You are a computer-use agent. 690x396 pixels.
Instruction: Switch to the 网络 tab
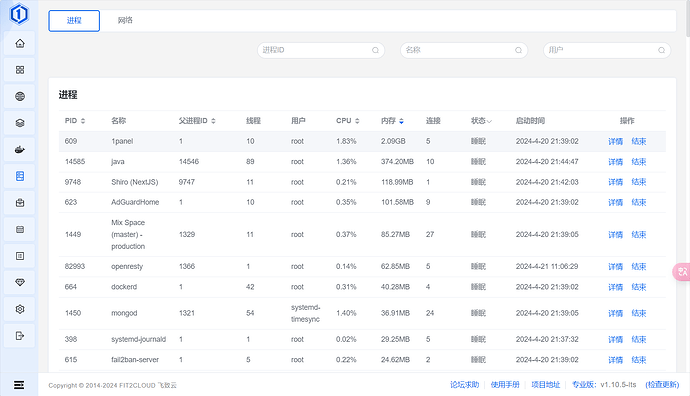(x=125, y=20)
